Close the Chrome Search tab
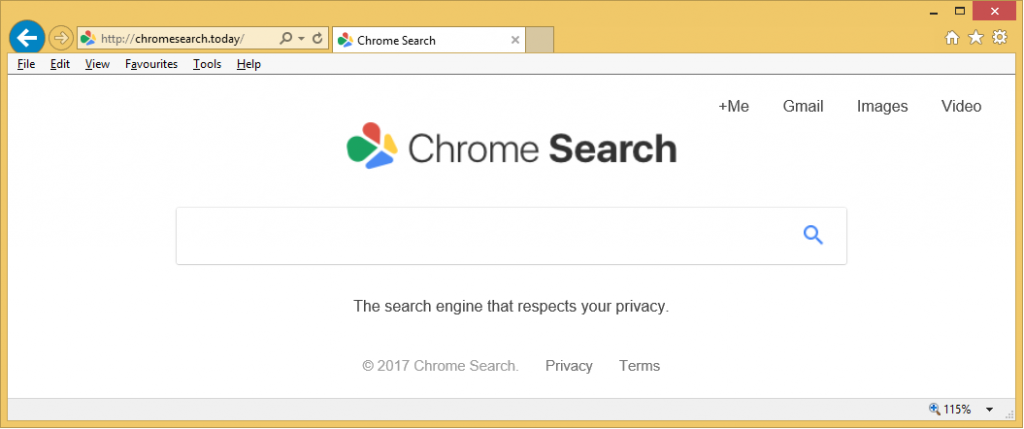 point(515,41)
